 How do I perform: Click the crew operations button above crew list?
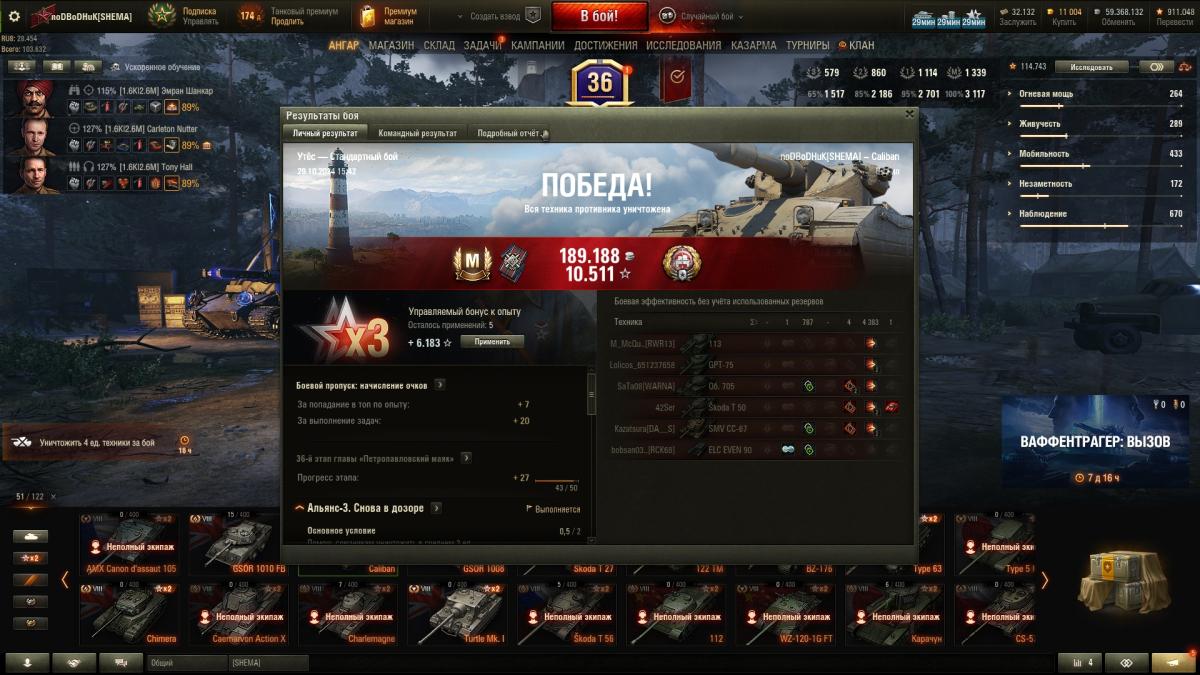tap(21, 66)
